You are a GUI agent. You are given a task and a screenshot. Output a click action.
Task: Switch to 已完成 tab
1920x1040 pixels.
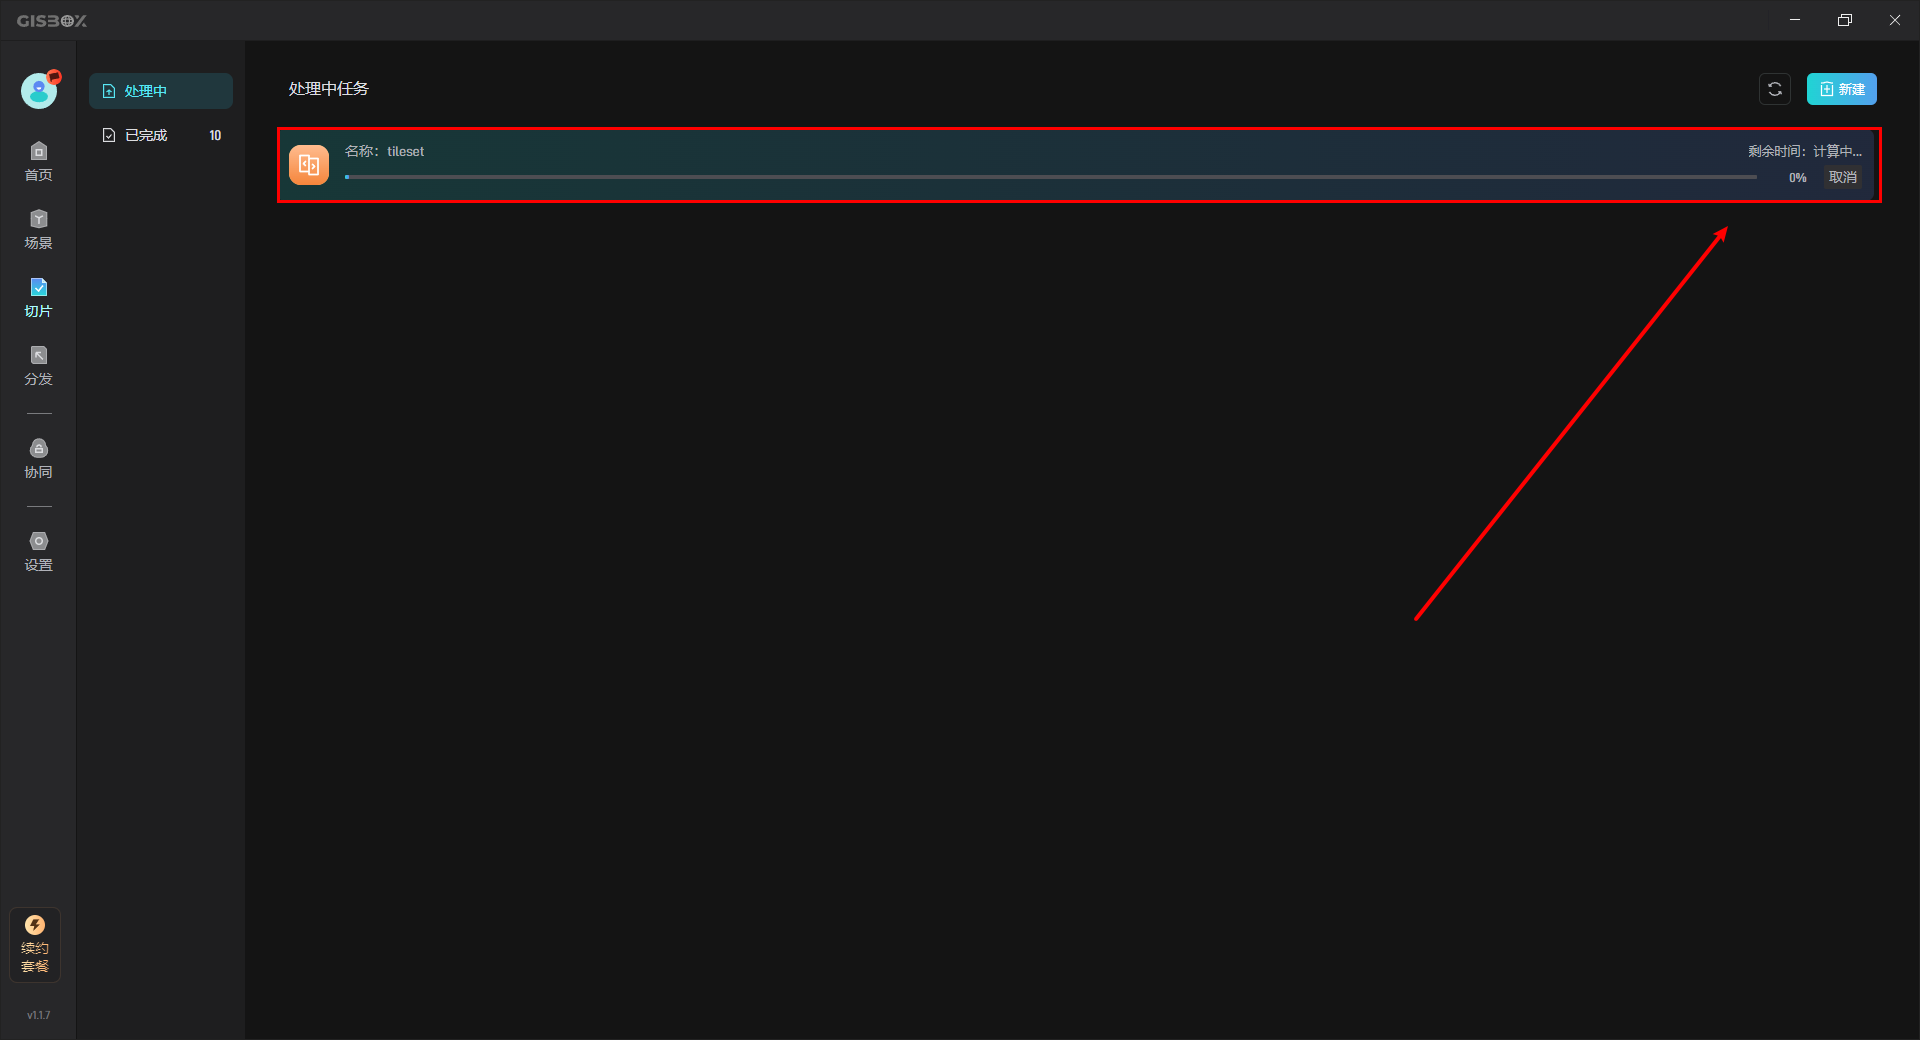pos(161,135)
